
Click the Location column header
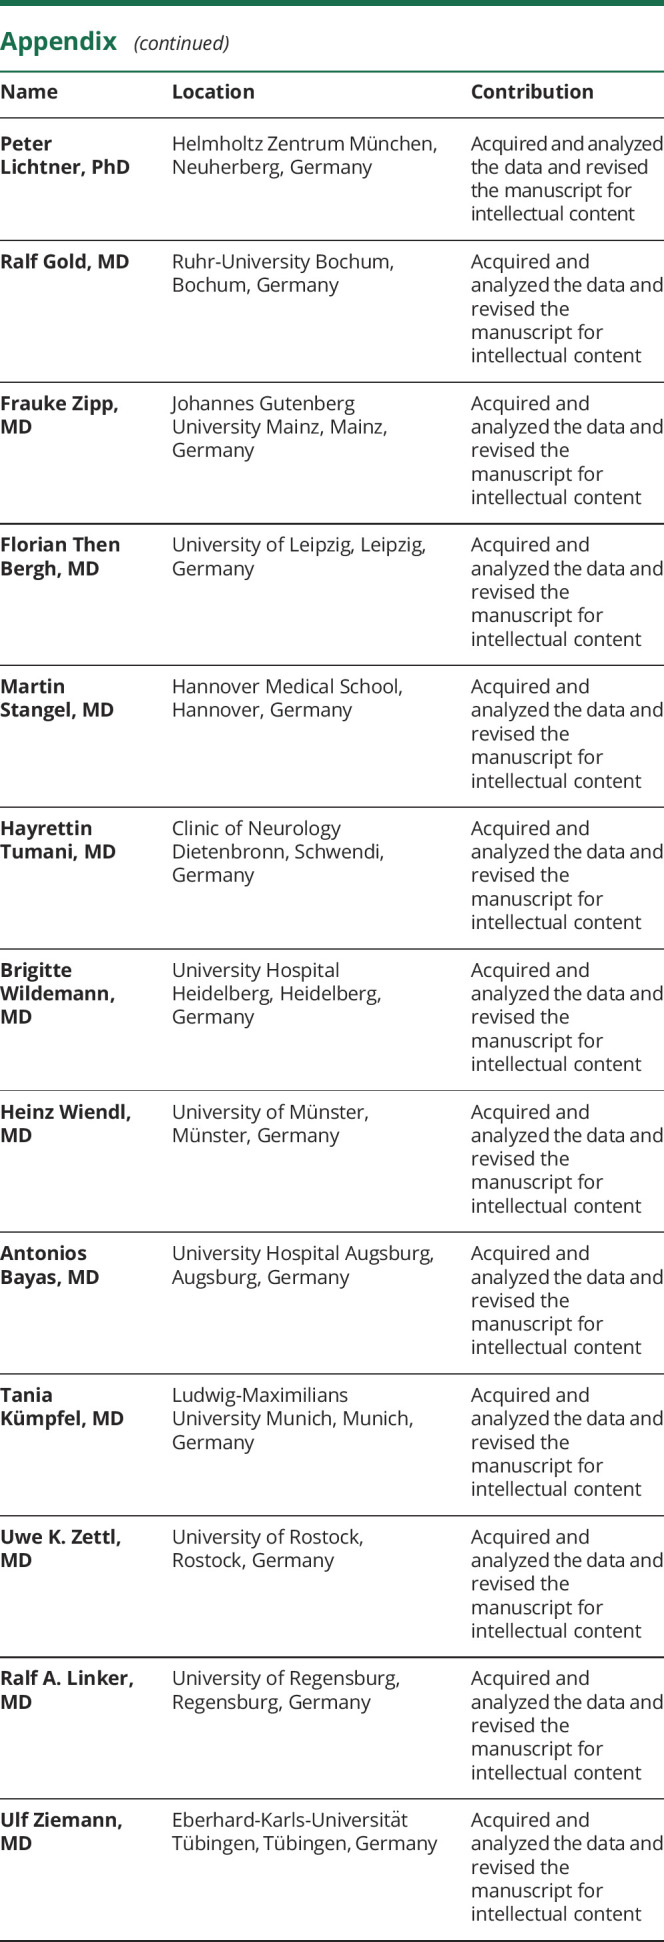213,92
